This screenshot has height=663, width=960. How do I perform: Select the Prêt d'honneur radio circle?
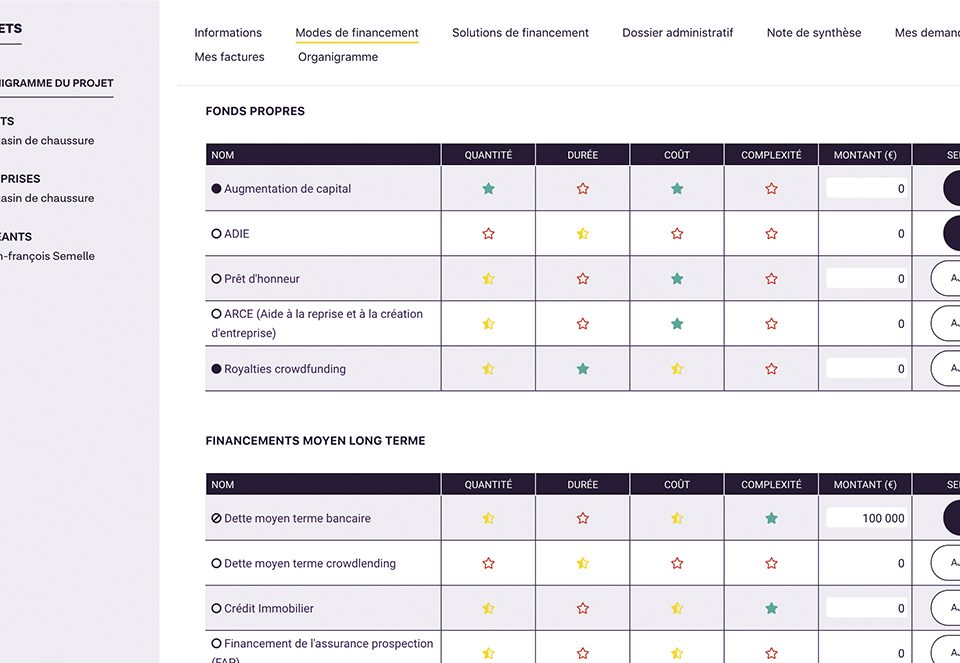tap(216, 279)
